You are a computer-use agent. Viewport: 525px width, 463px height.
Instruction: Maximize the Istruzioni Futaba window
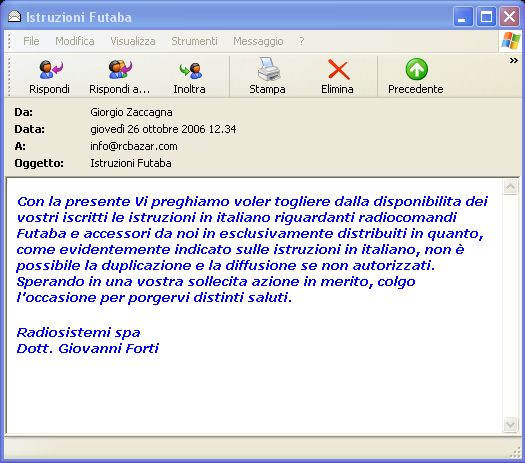[486, 16]
